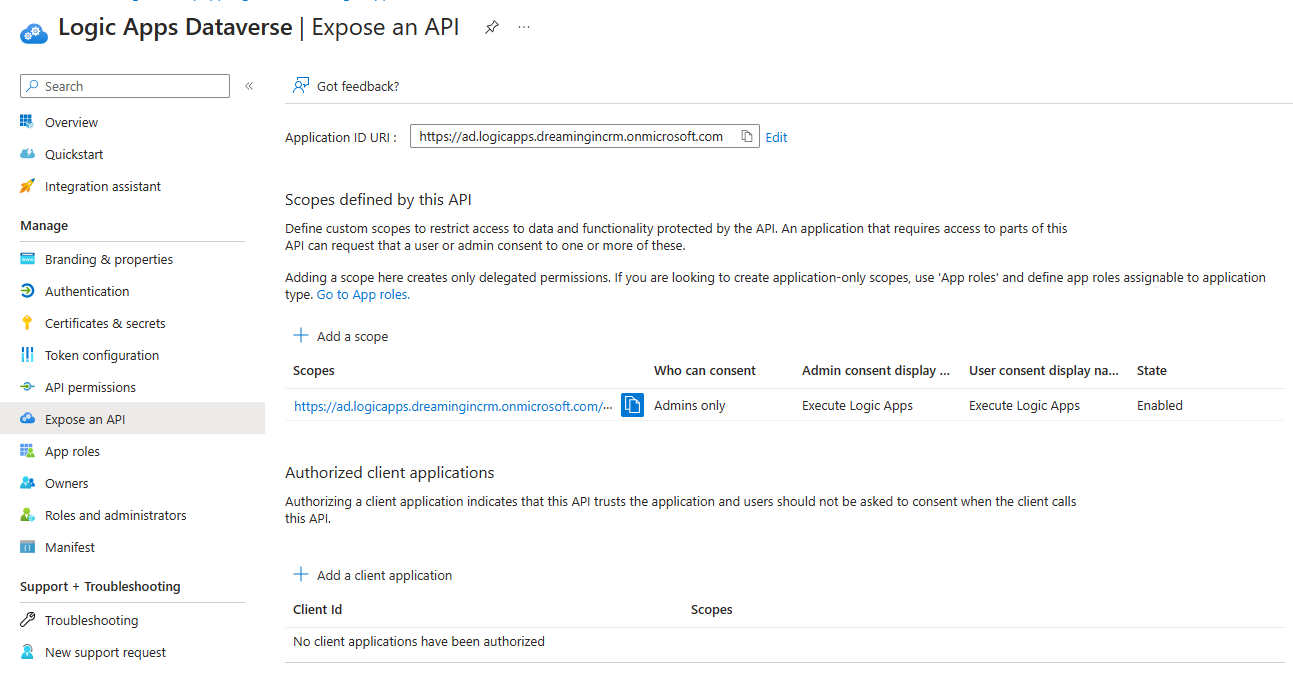1293x700 pixels.
Task: Click the Admin consent display name header
Action: point(876,370)
